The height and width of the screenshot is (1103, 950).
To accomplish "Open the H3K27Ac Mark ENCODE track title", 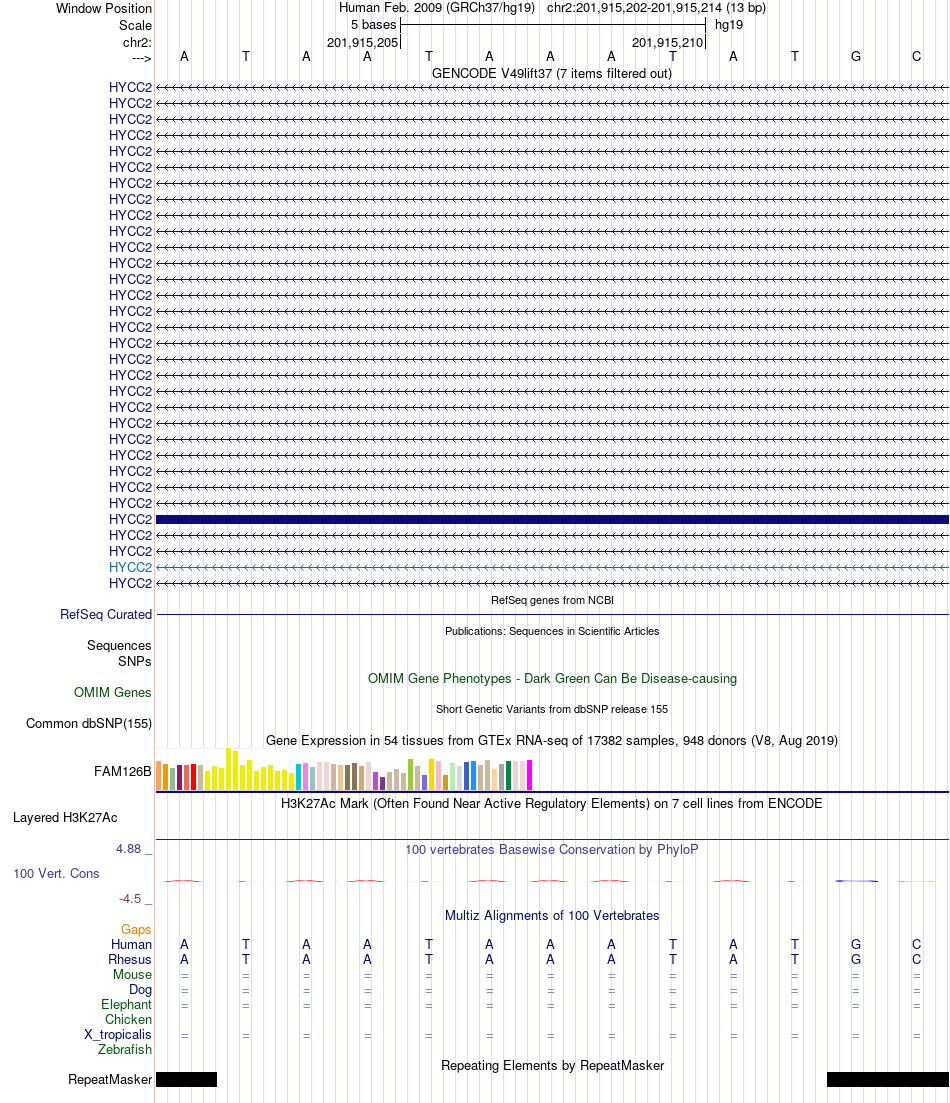I will coord(551,803).
